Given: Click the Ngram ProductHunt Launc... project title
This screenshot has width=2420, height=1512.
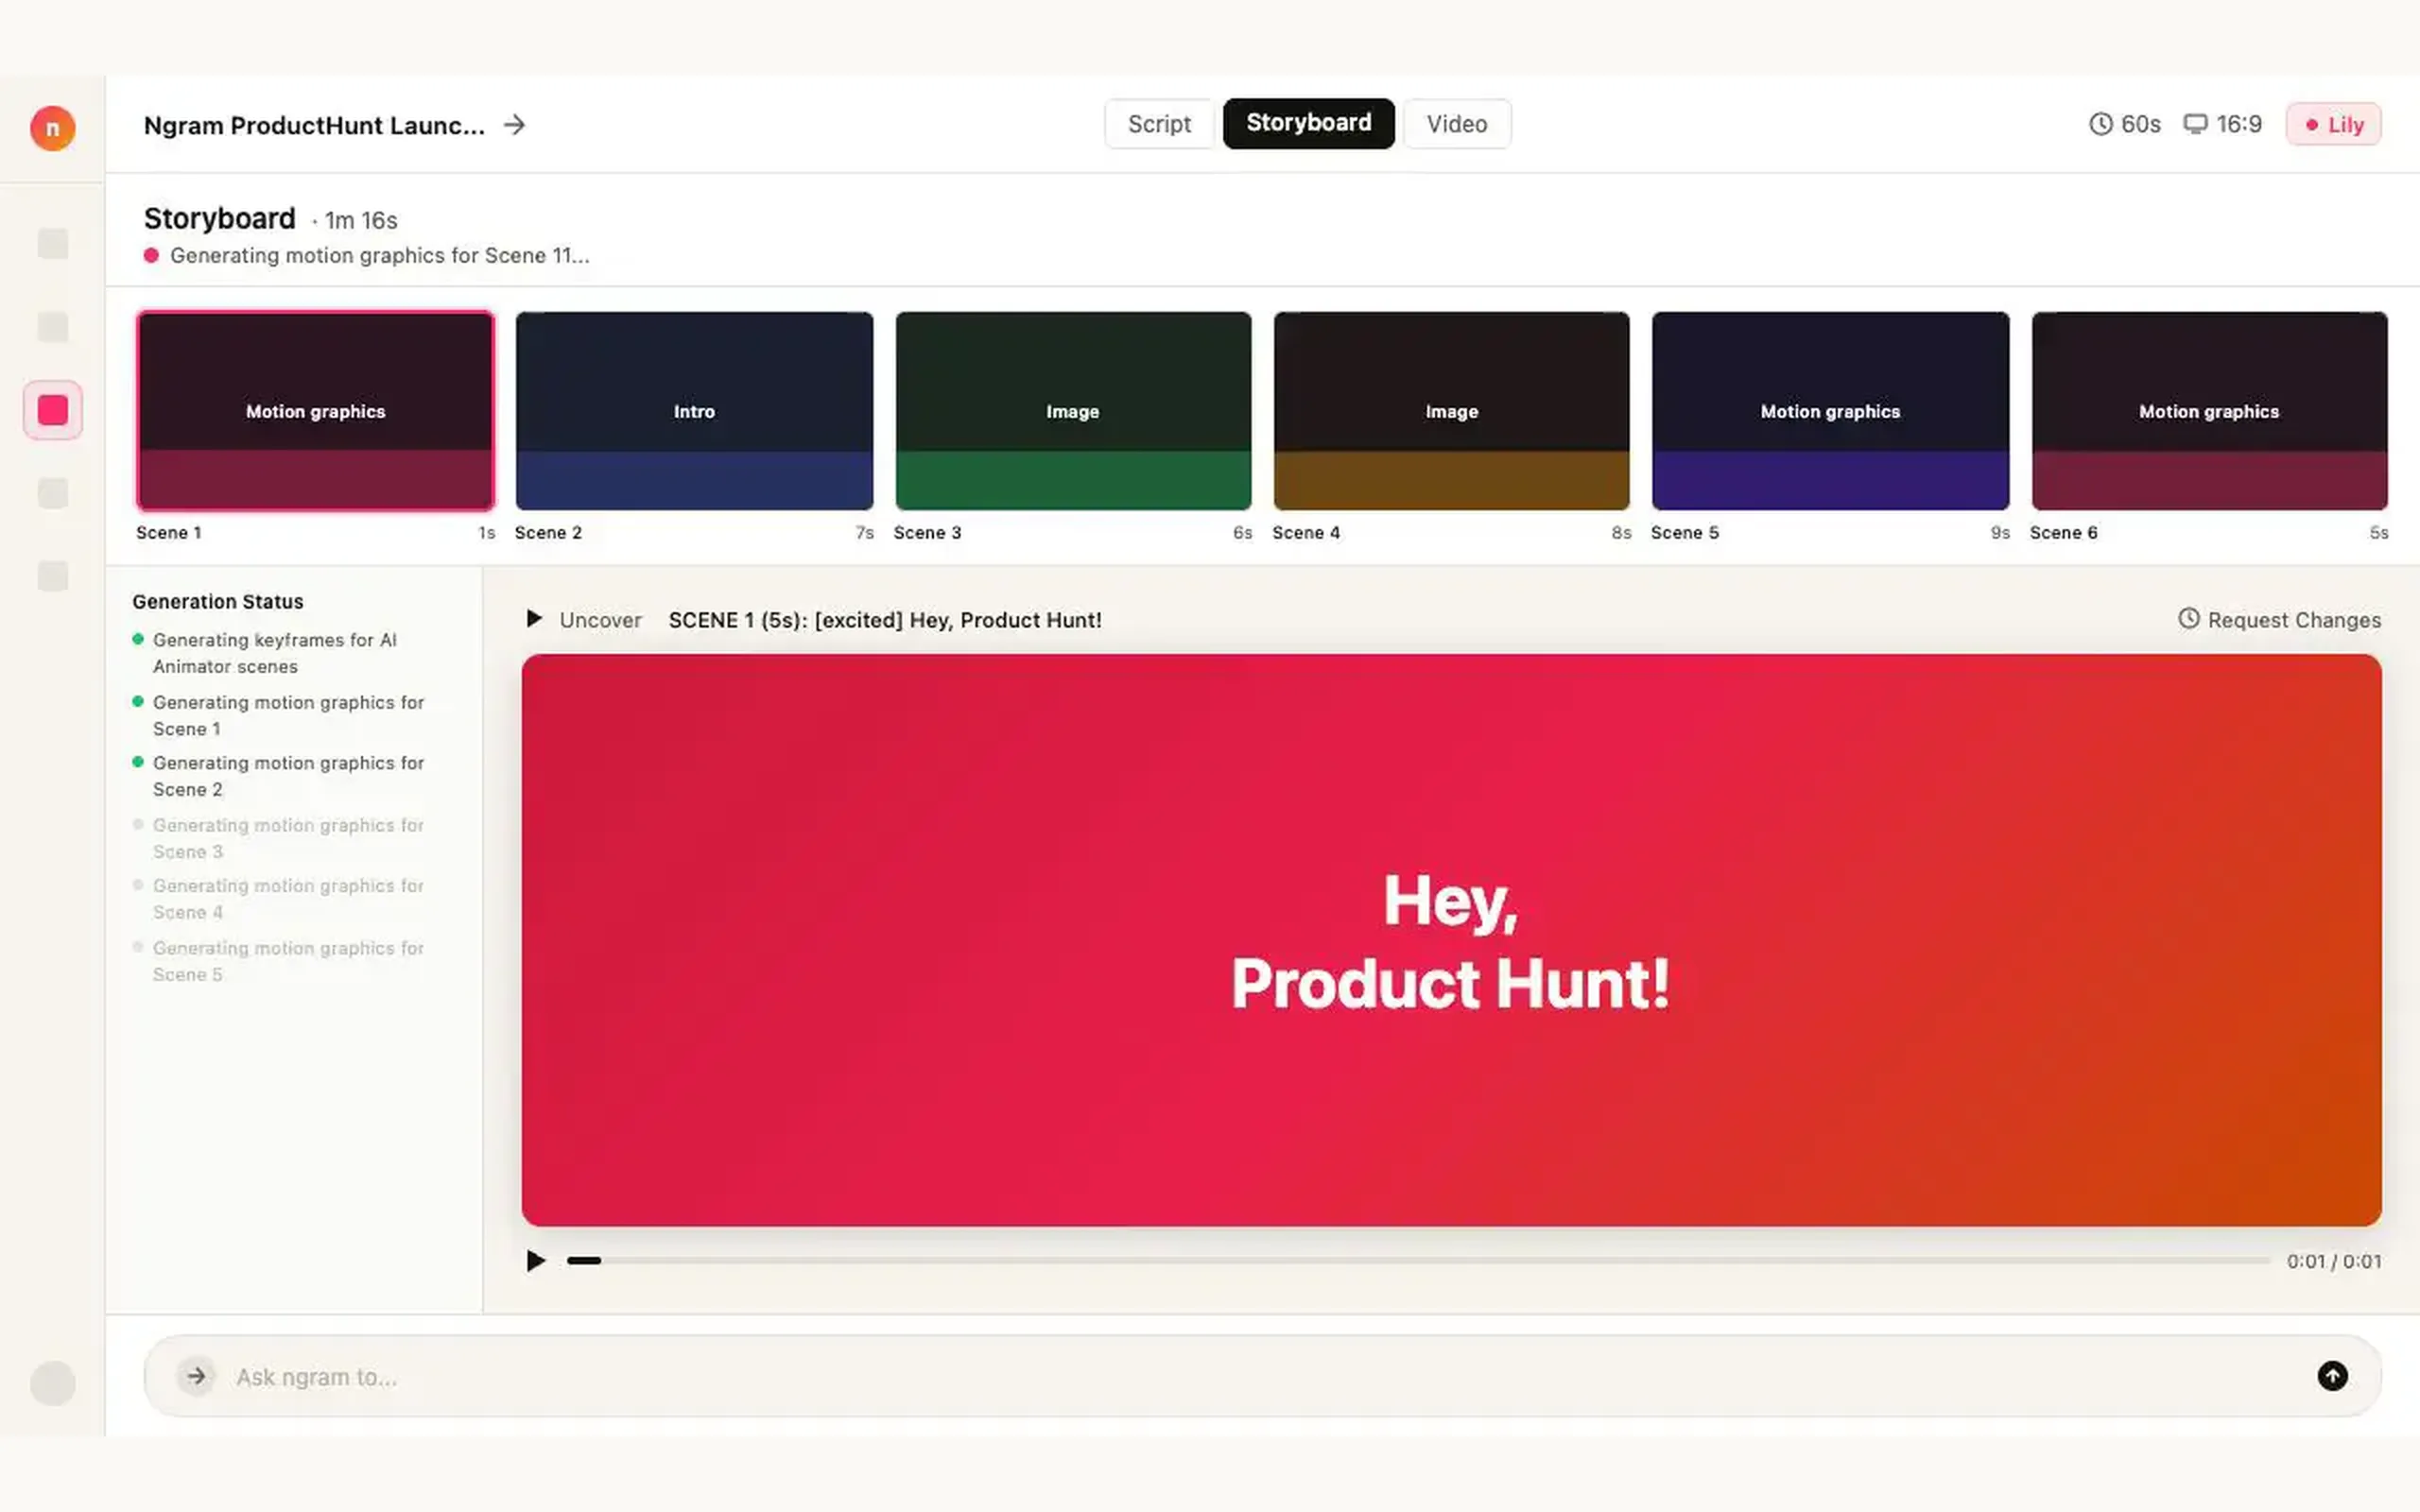Looking at the screenshot, I should pos(314,125).
